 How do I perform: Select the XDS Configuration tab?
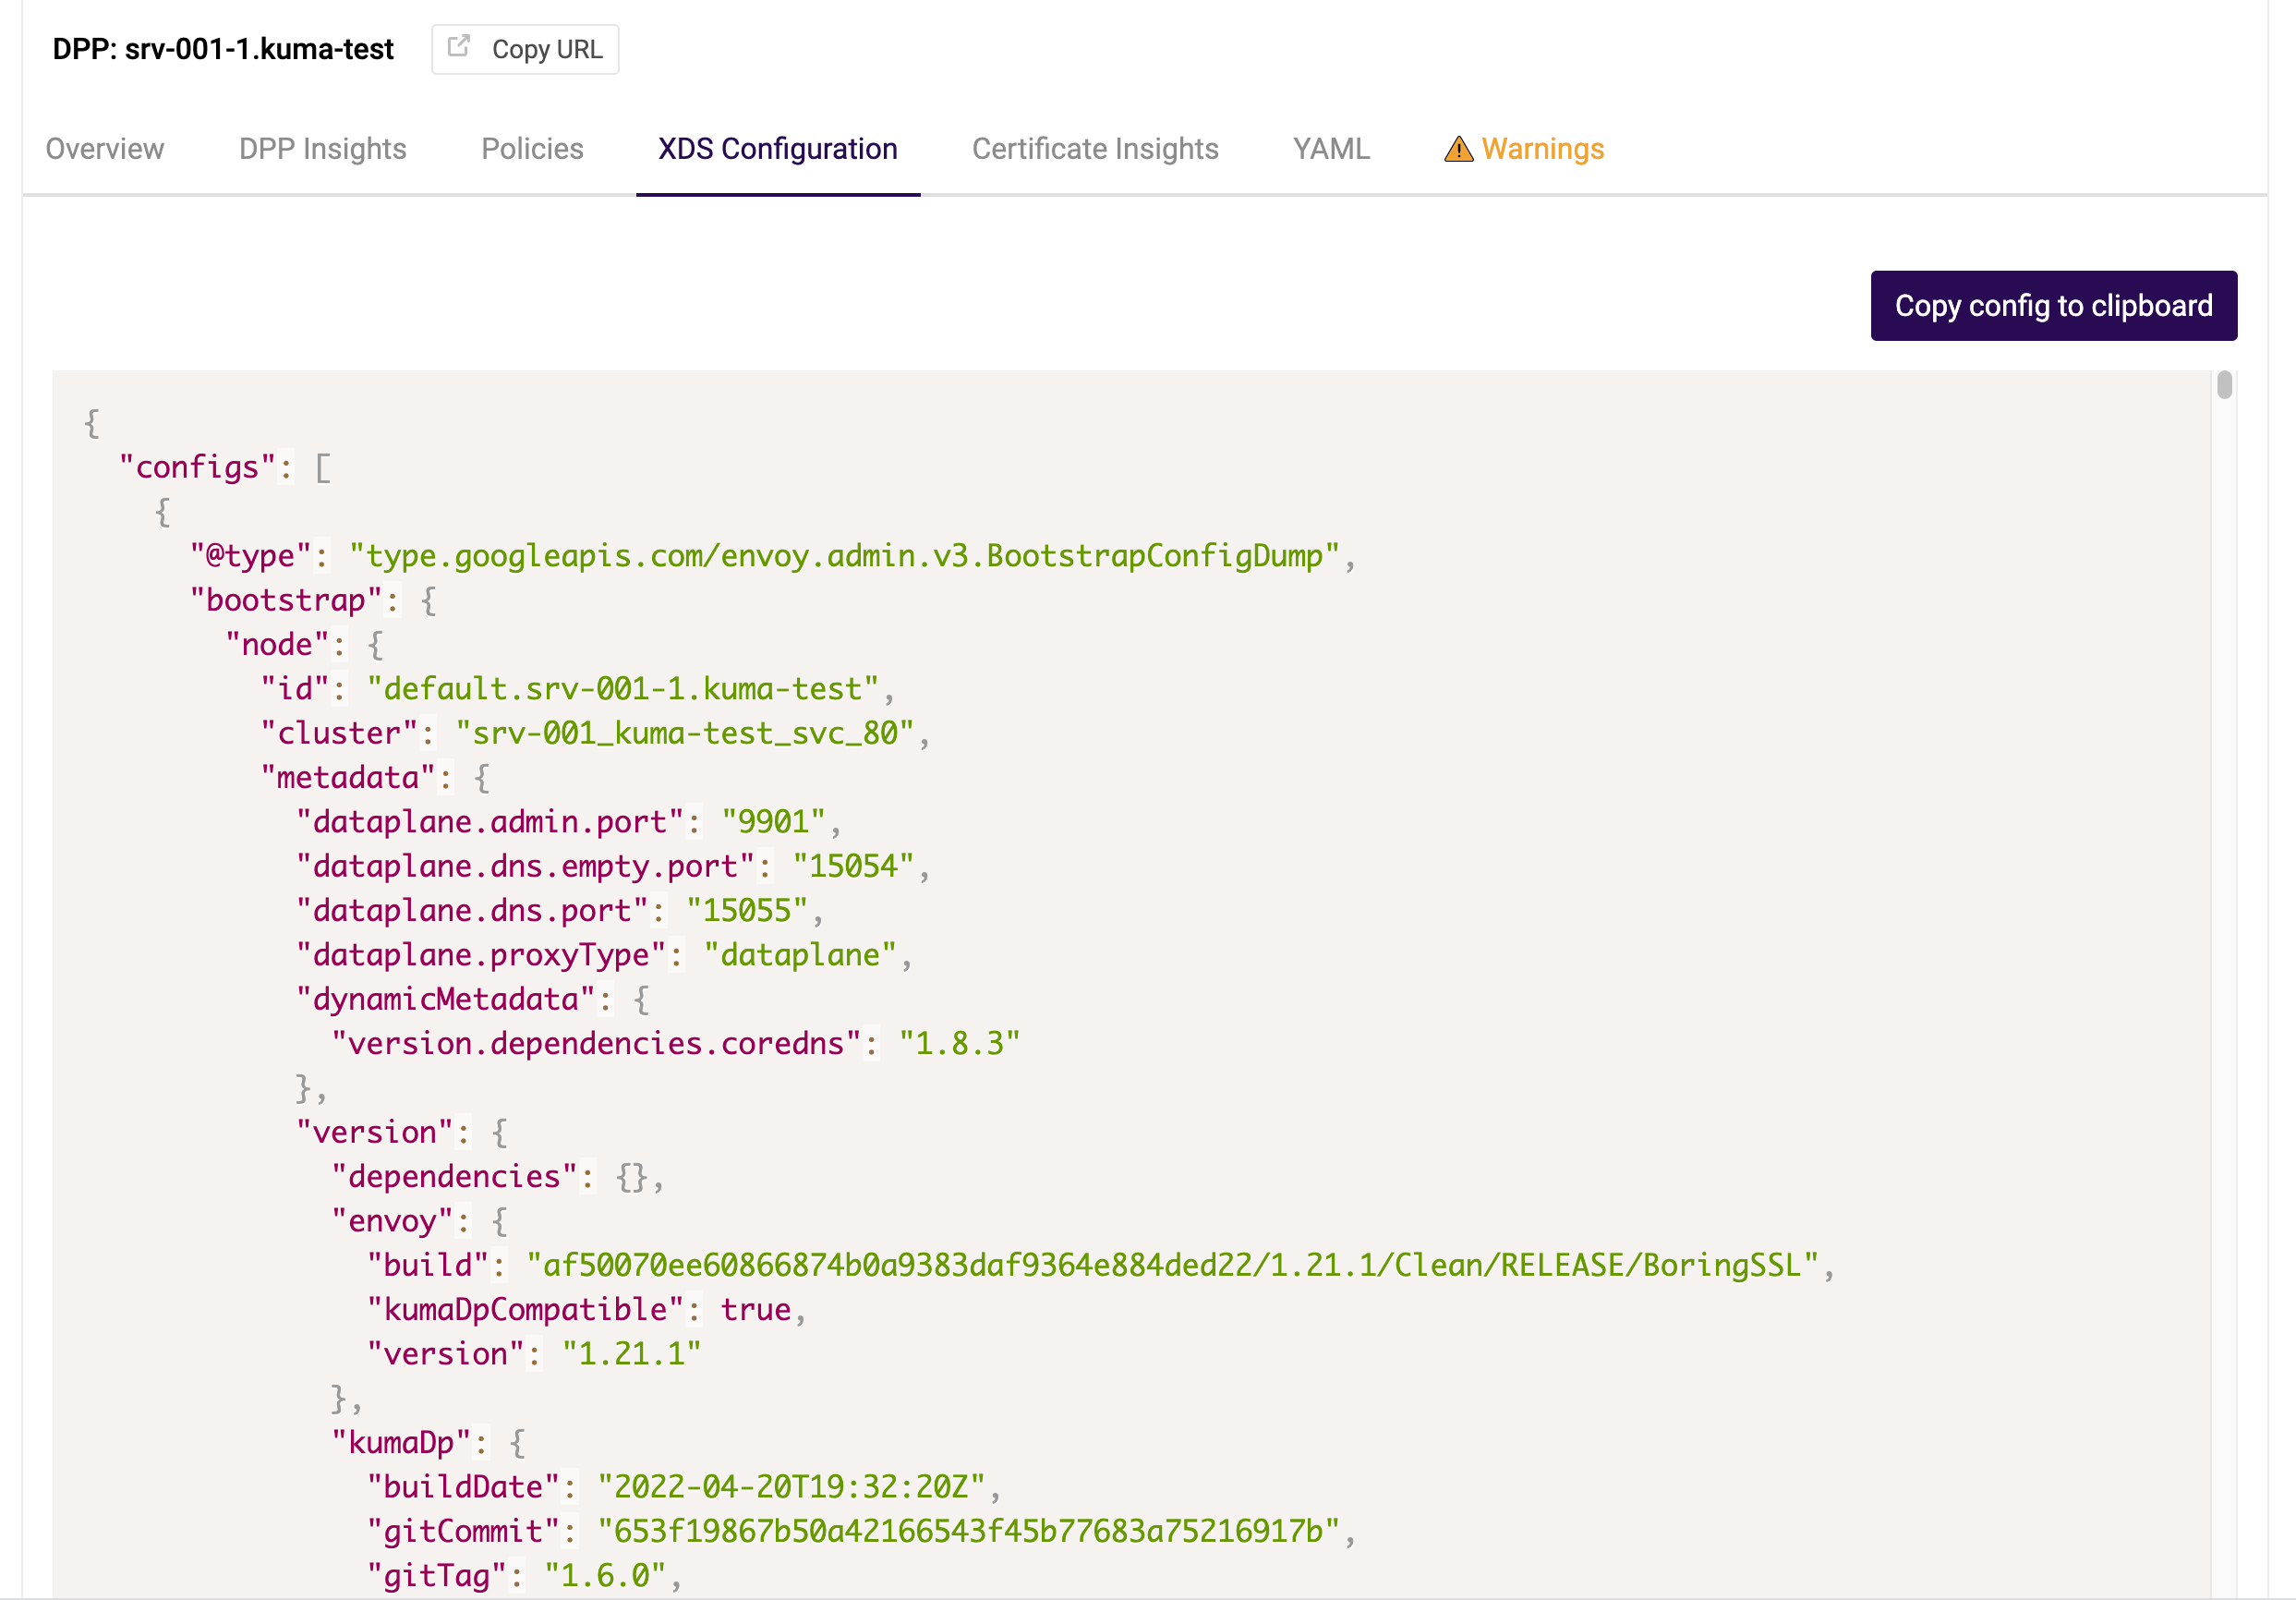[778, 149]
